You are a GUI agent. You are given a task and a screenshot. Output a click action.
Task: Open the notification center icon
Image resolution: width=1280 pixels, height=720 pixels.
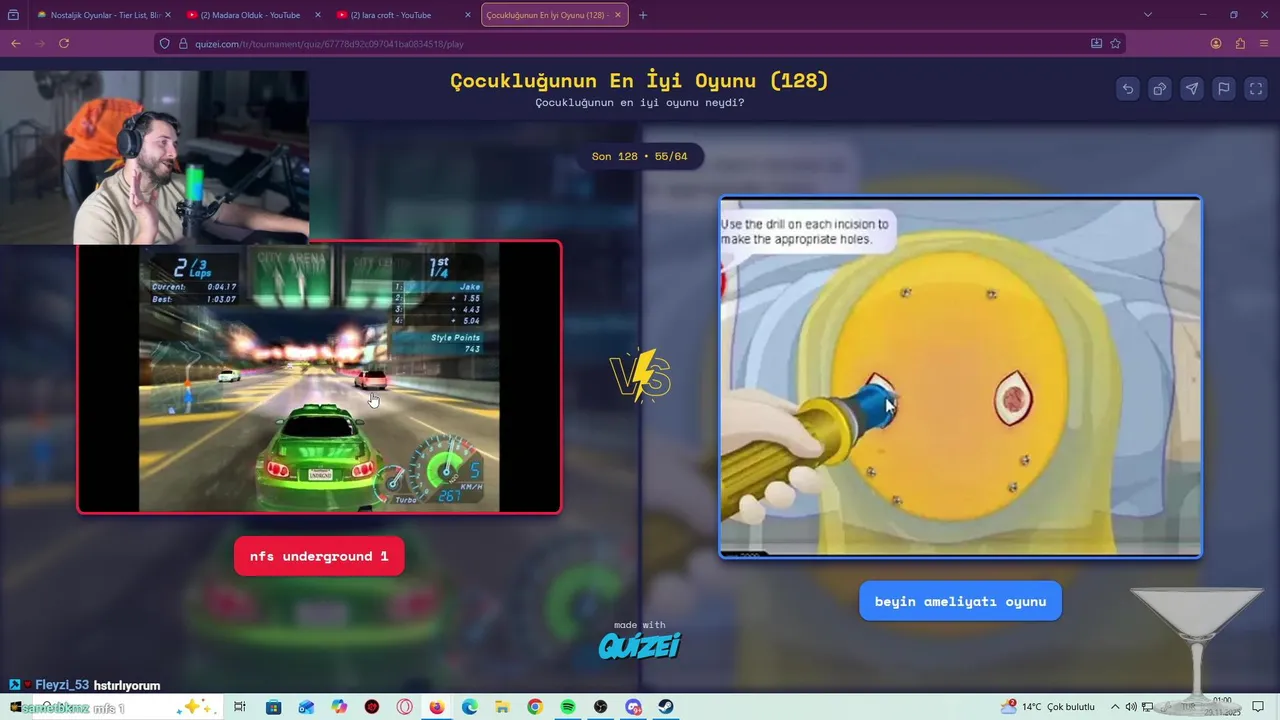pos(1258,707)
